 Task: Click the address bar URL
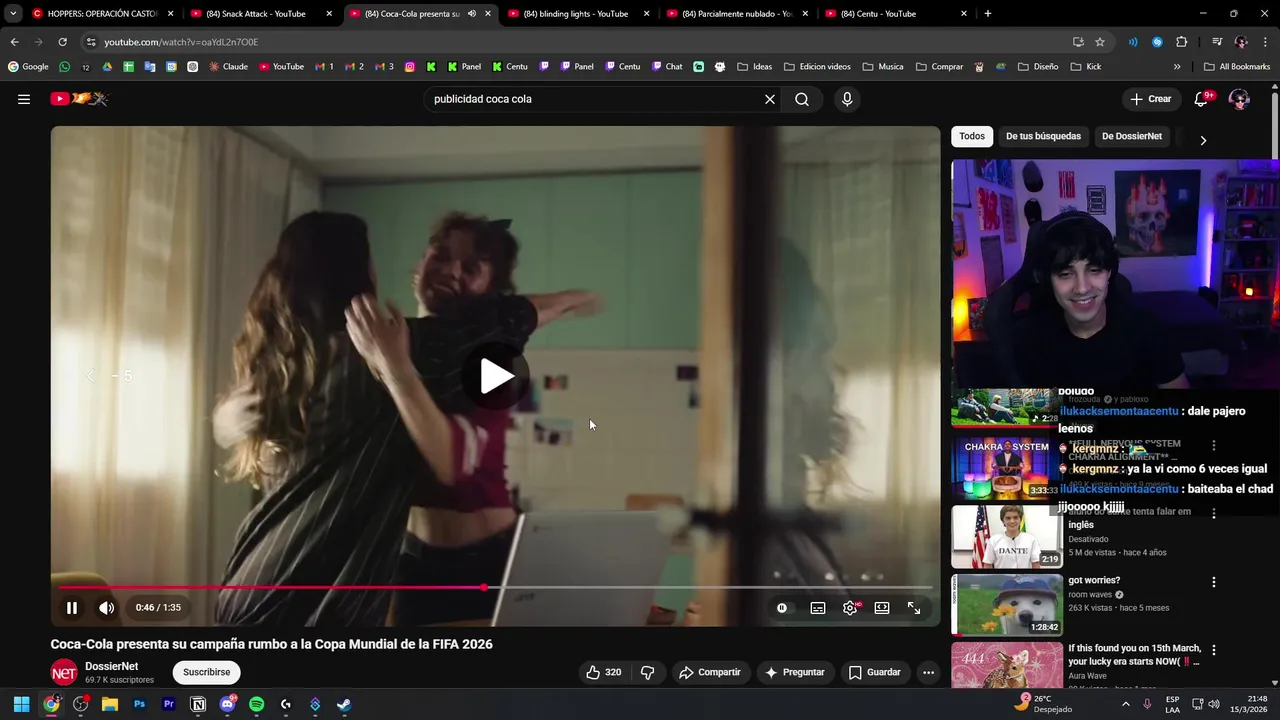click(181, 42)
